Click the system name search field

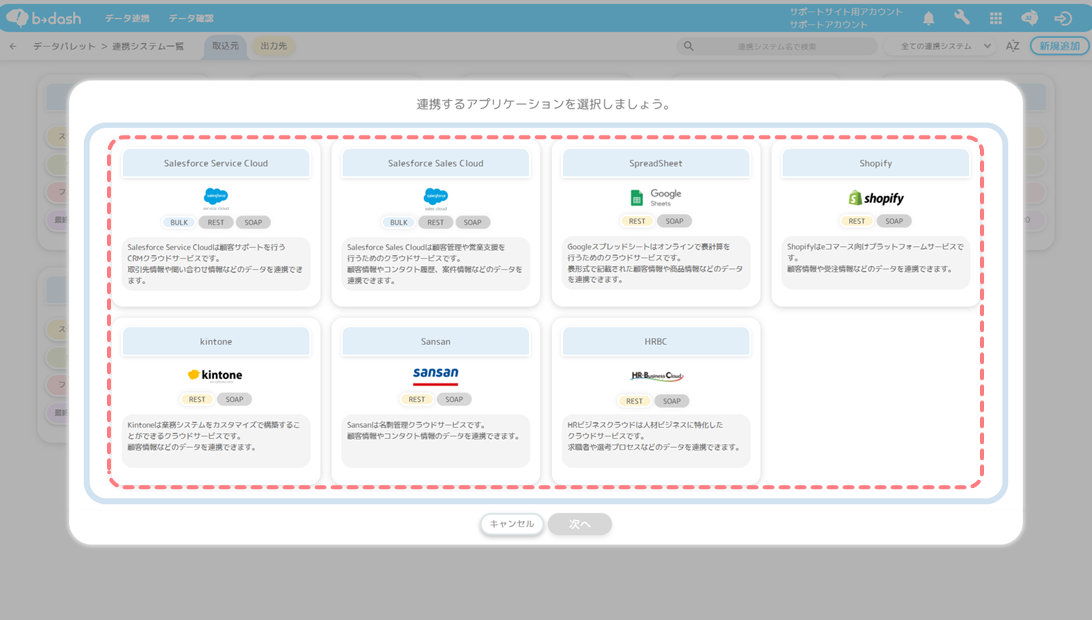777,46
